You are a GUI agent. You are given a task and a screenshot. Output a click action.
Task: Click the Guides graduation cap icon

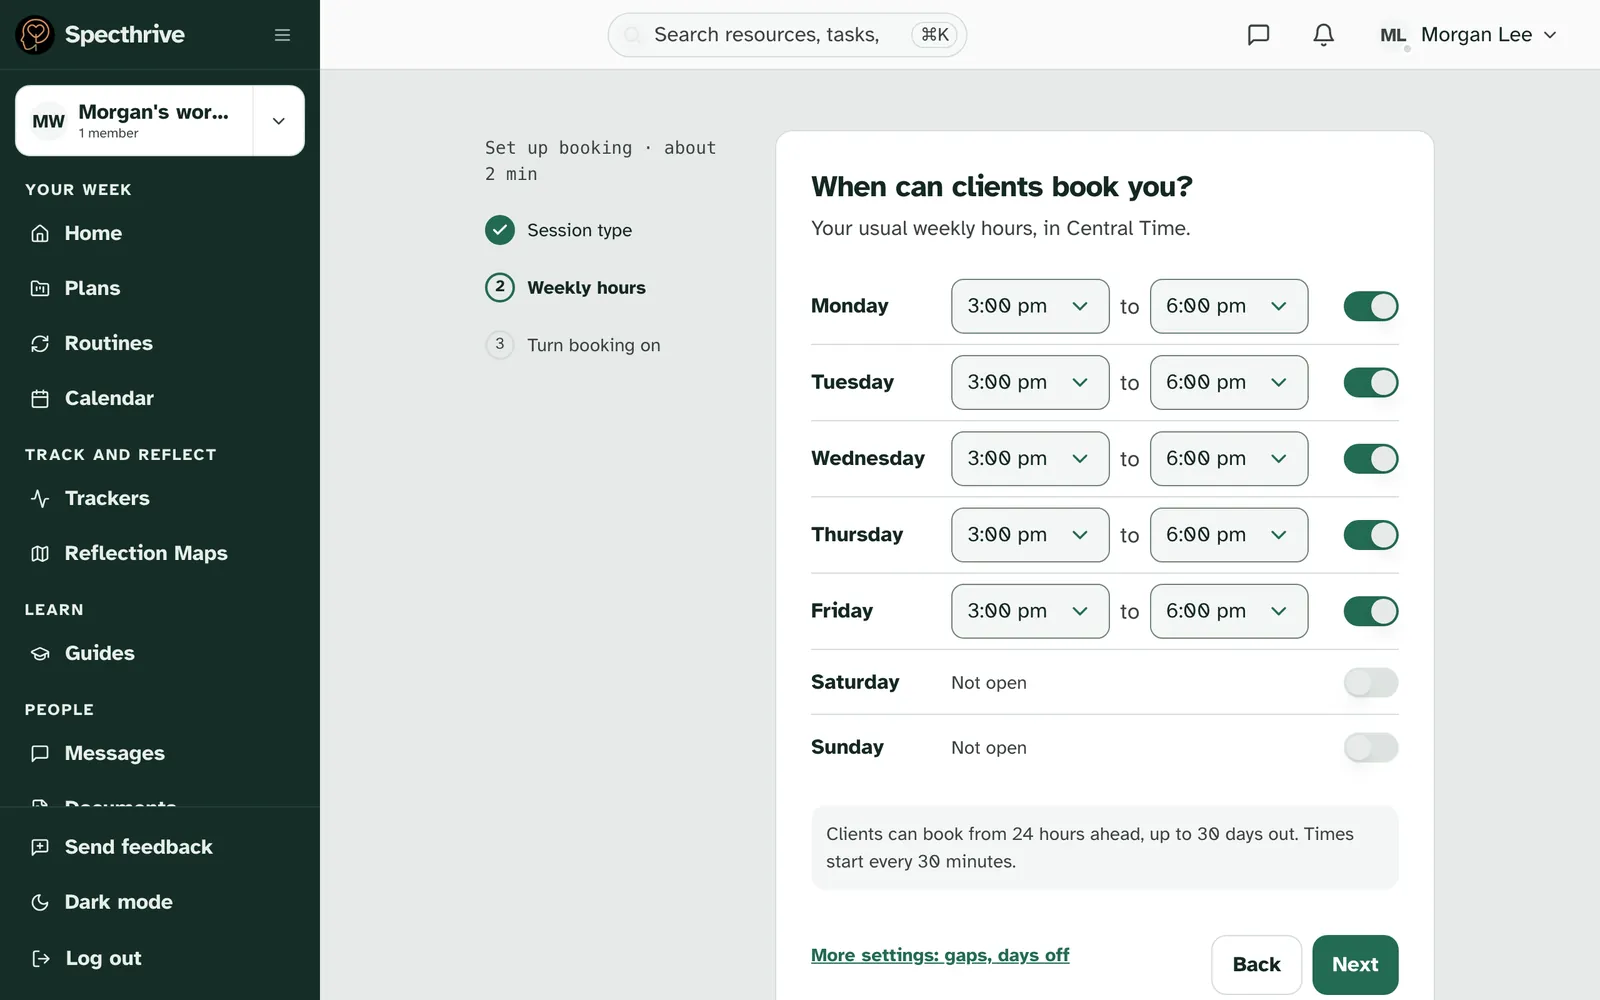tap(40, 653)
